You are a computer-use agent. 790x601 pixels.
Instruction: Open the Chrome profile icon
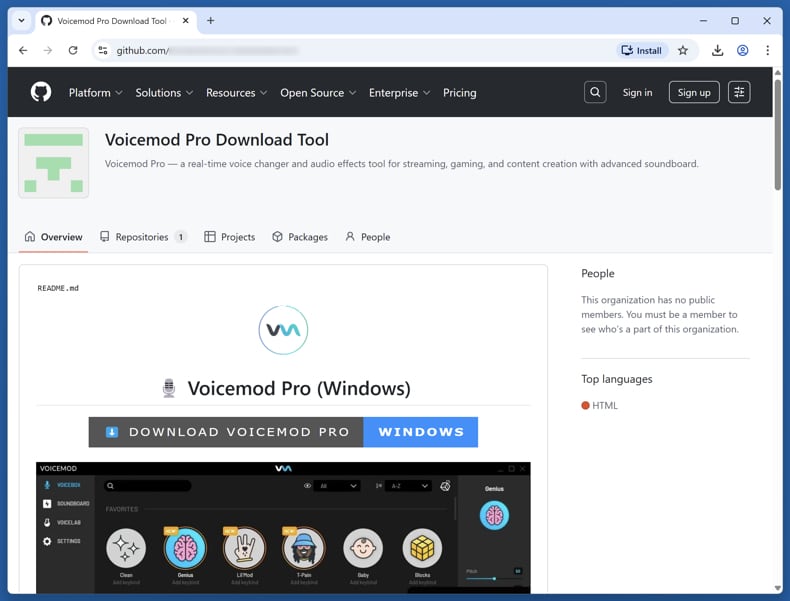(743, 50)
